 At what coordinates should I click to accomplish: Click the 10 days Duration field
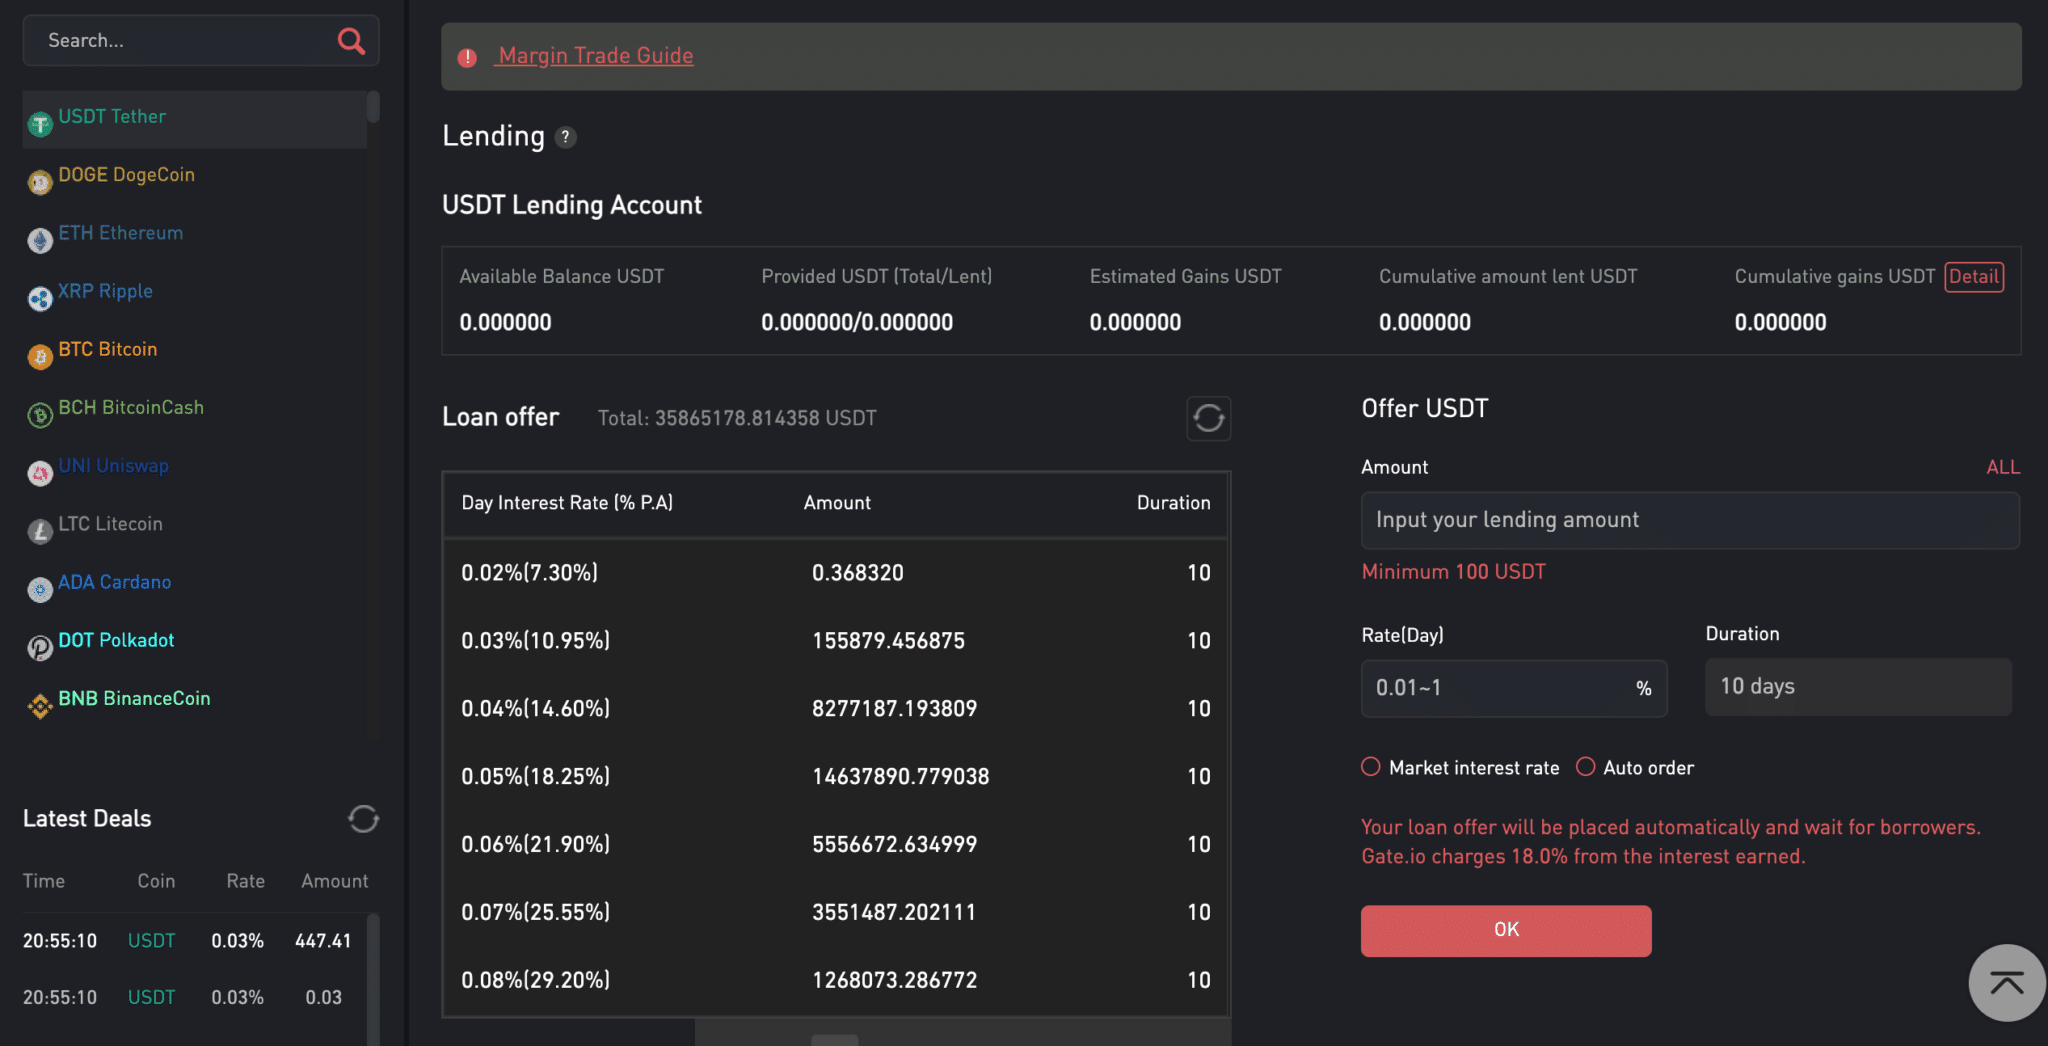(1858, 687)
